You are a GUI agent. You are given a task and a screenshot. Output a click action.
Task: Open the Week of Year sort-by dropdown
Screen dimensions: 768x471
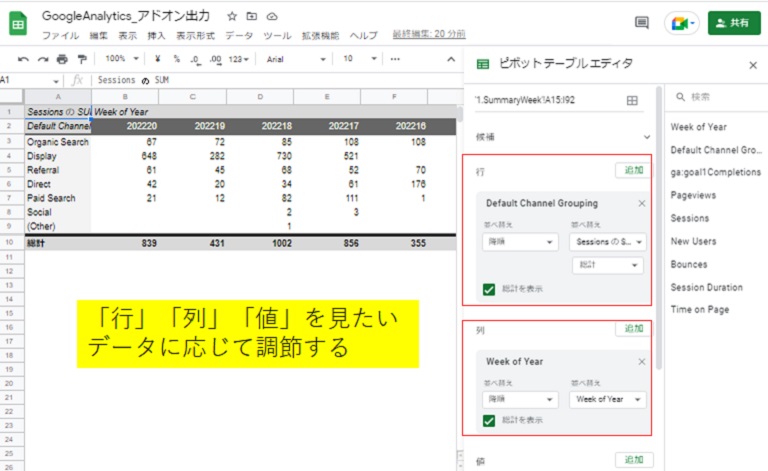[607, 399]
